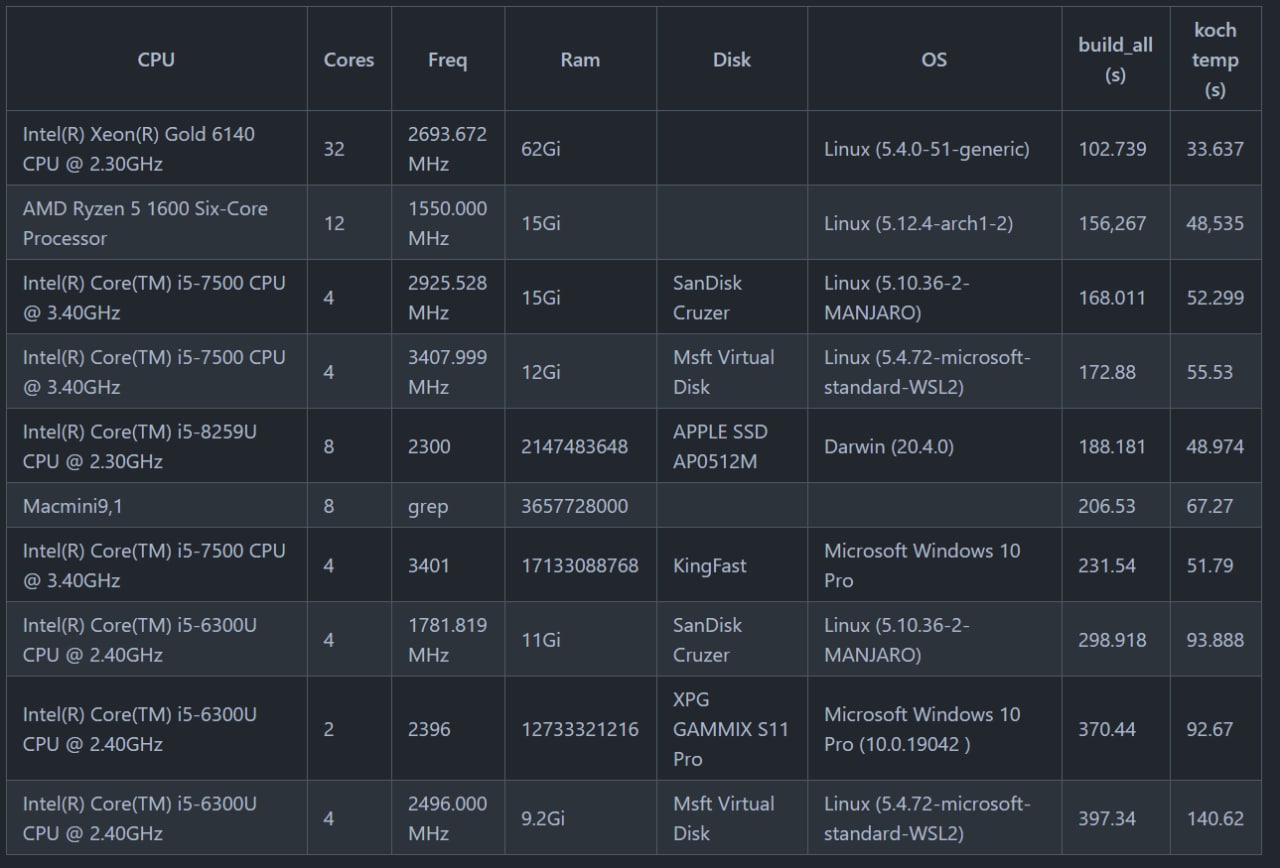Click the frequency 1781.819 MHz cell

tap(447, 639)
